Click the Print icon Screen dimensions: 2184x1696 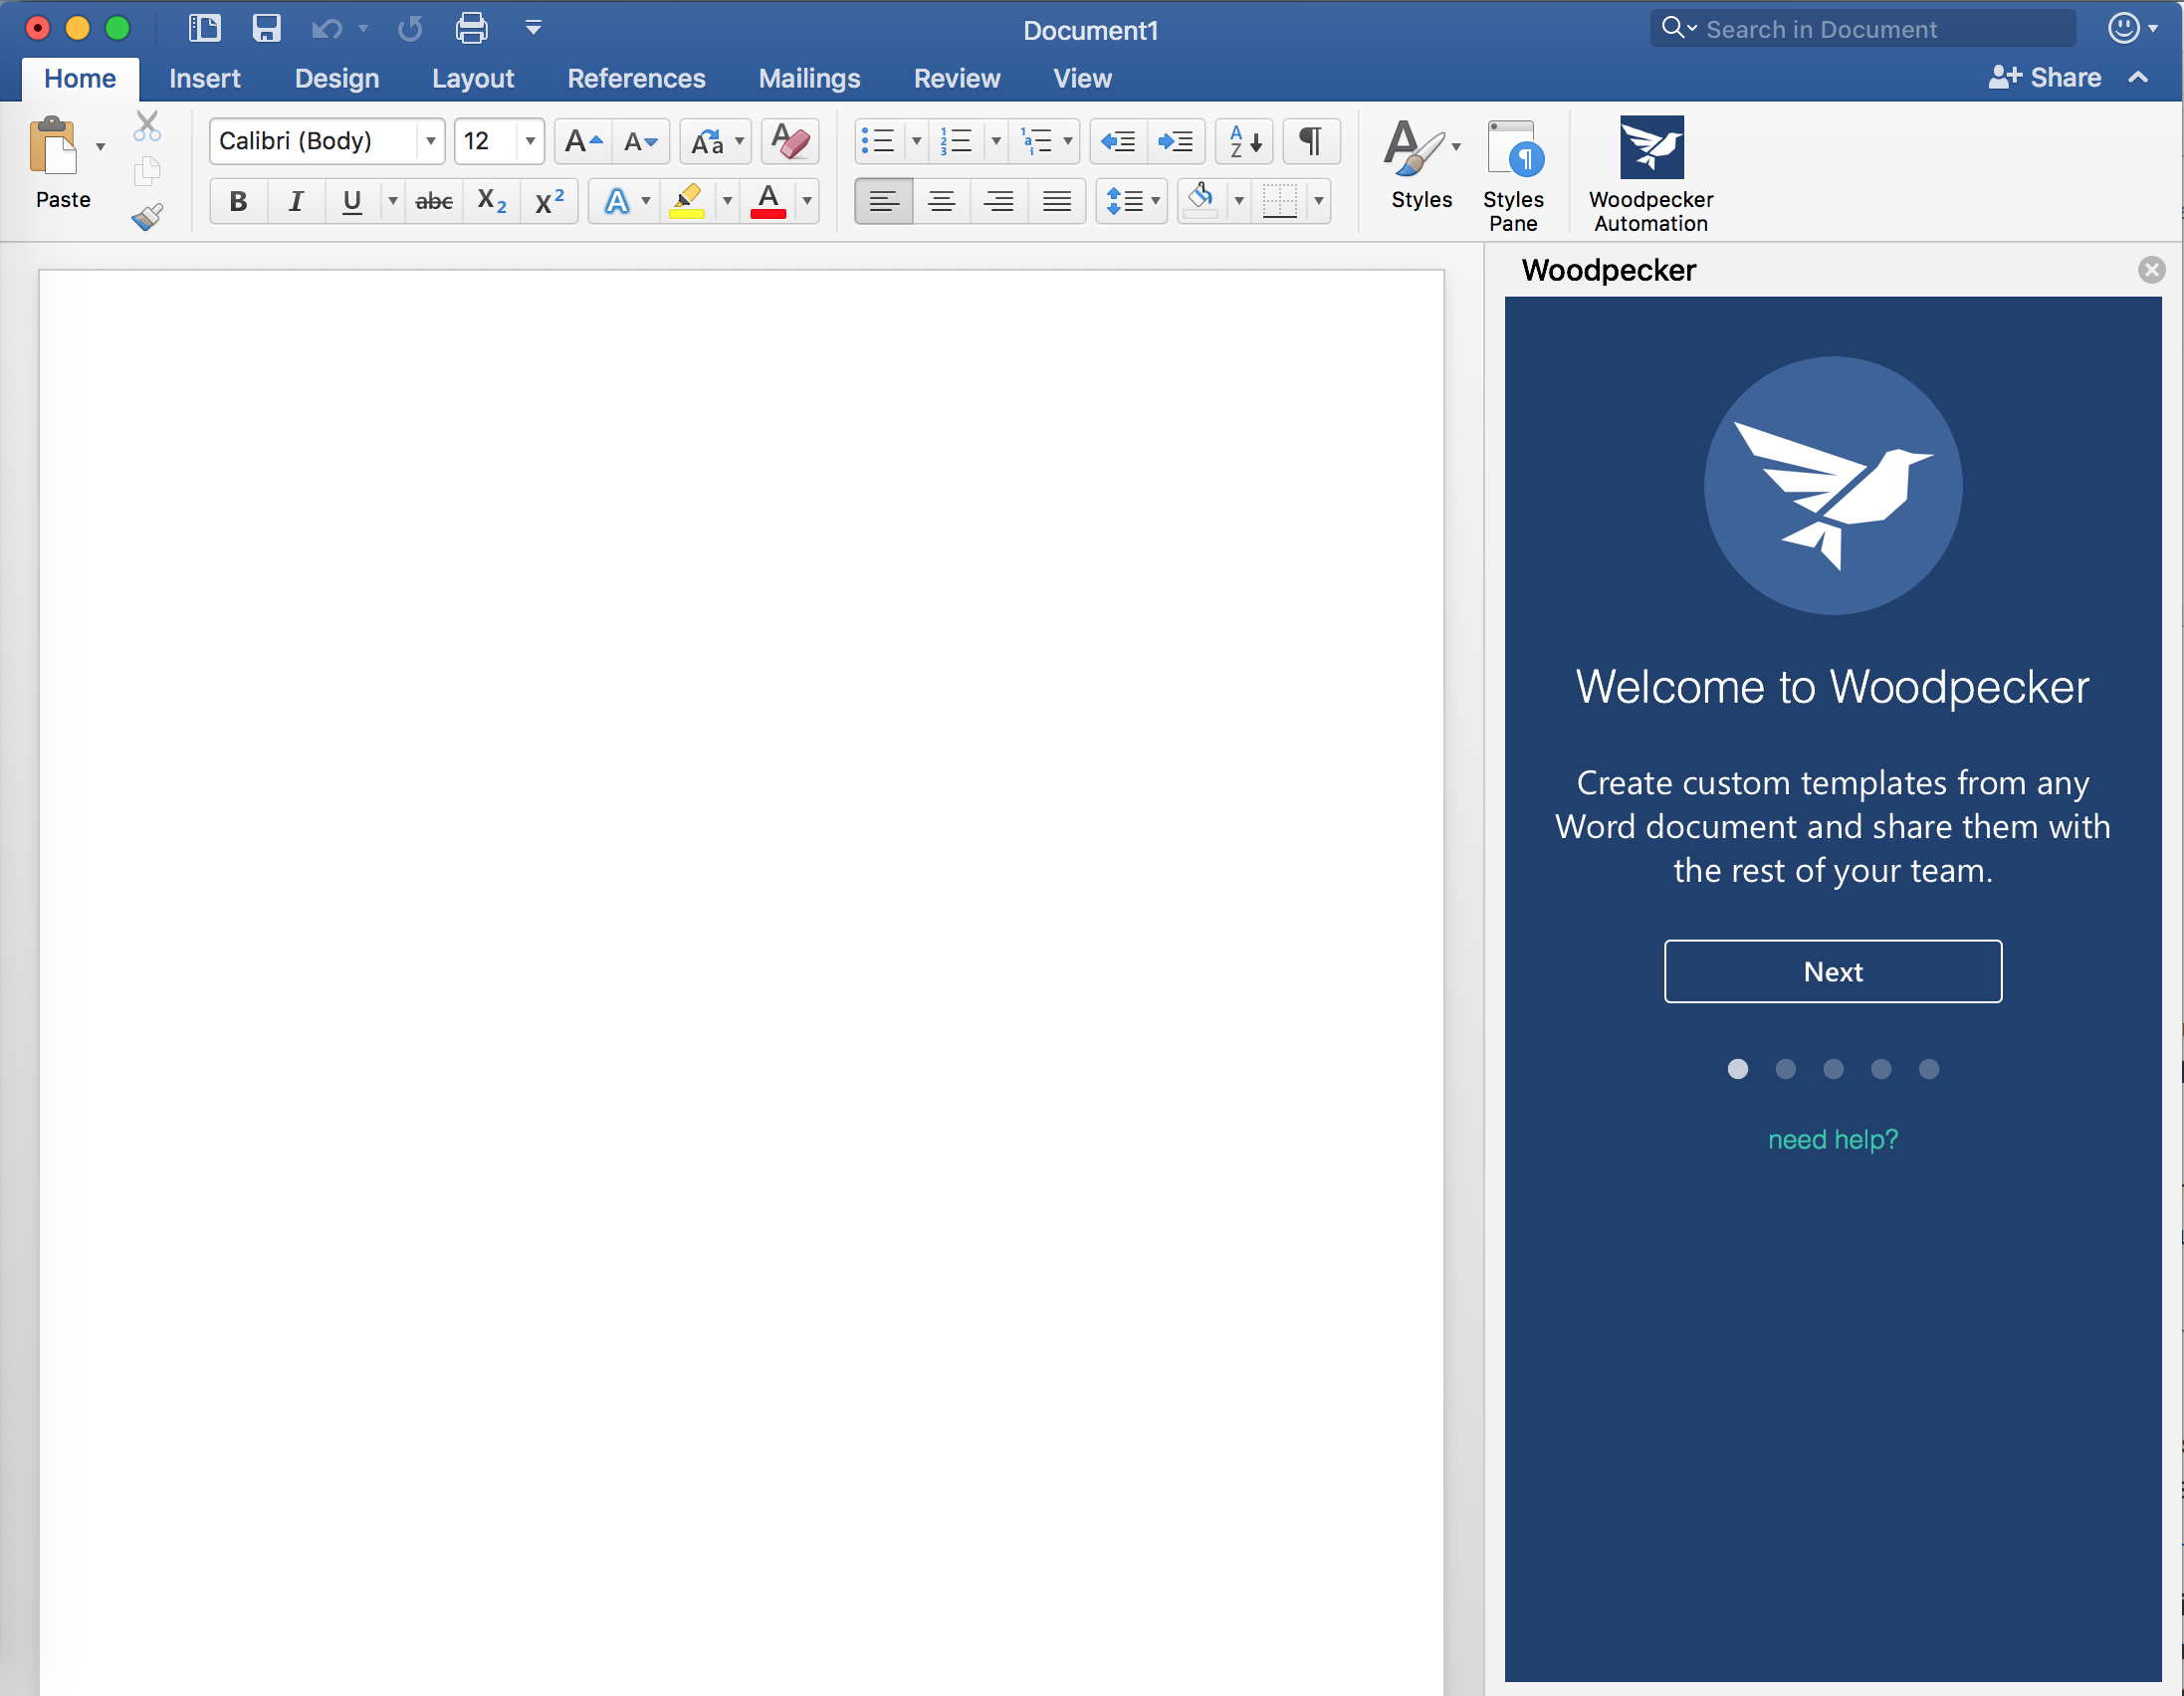click(x=472, y=28)
